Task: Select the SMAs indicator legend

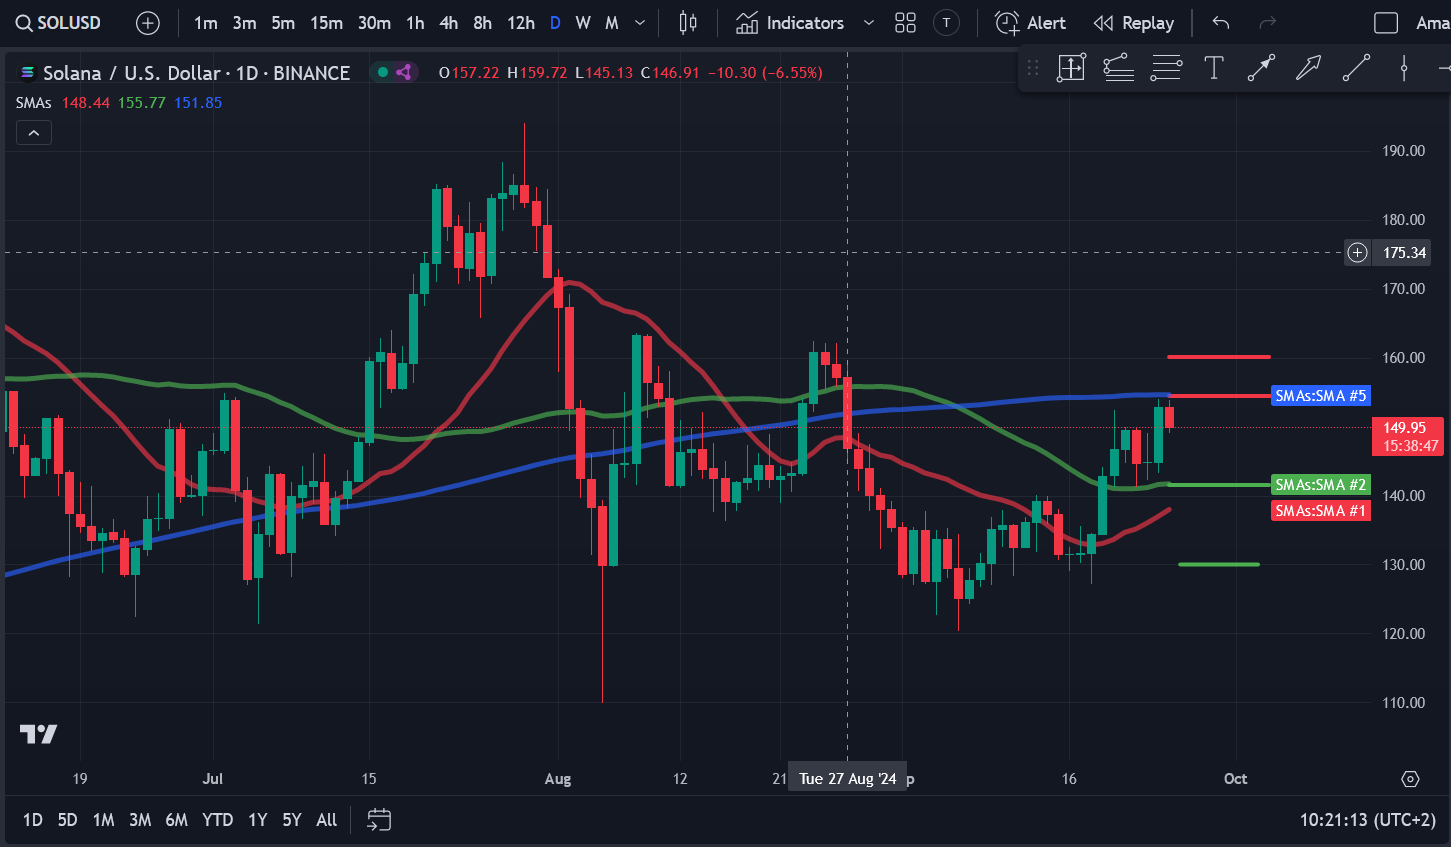Action: coord(33,102)
